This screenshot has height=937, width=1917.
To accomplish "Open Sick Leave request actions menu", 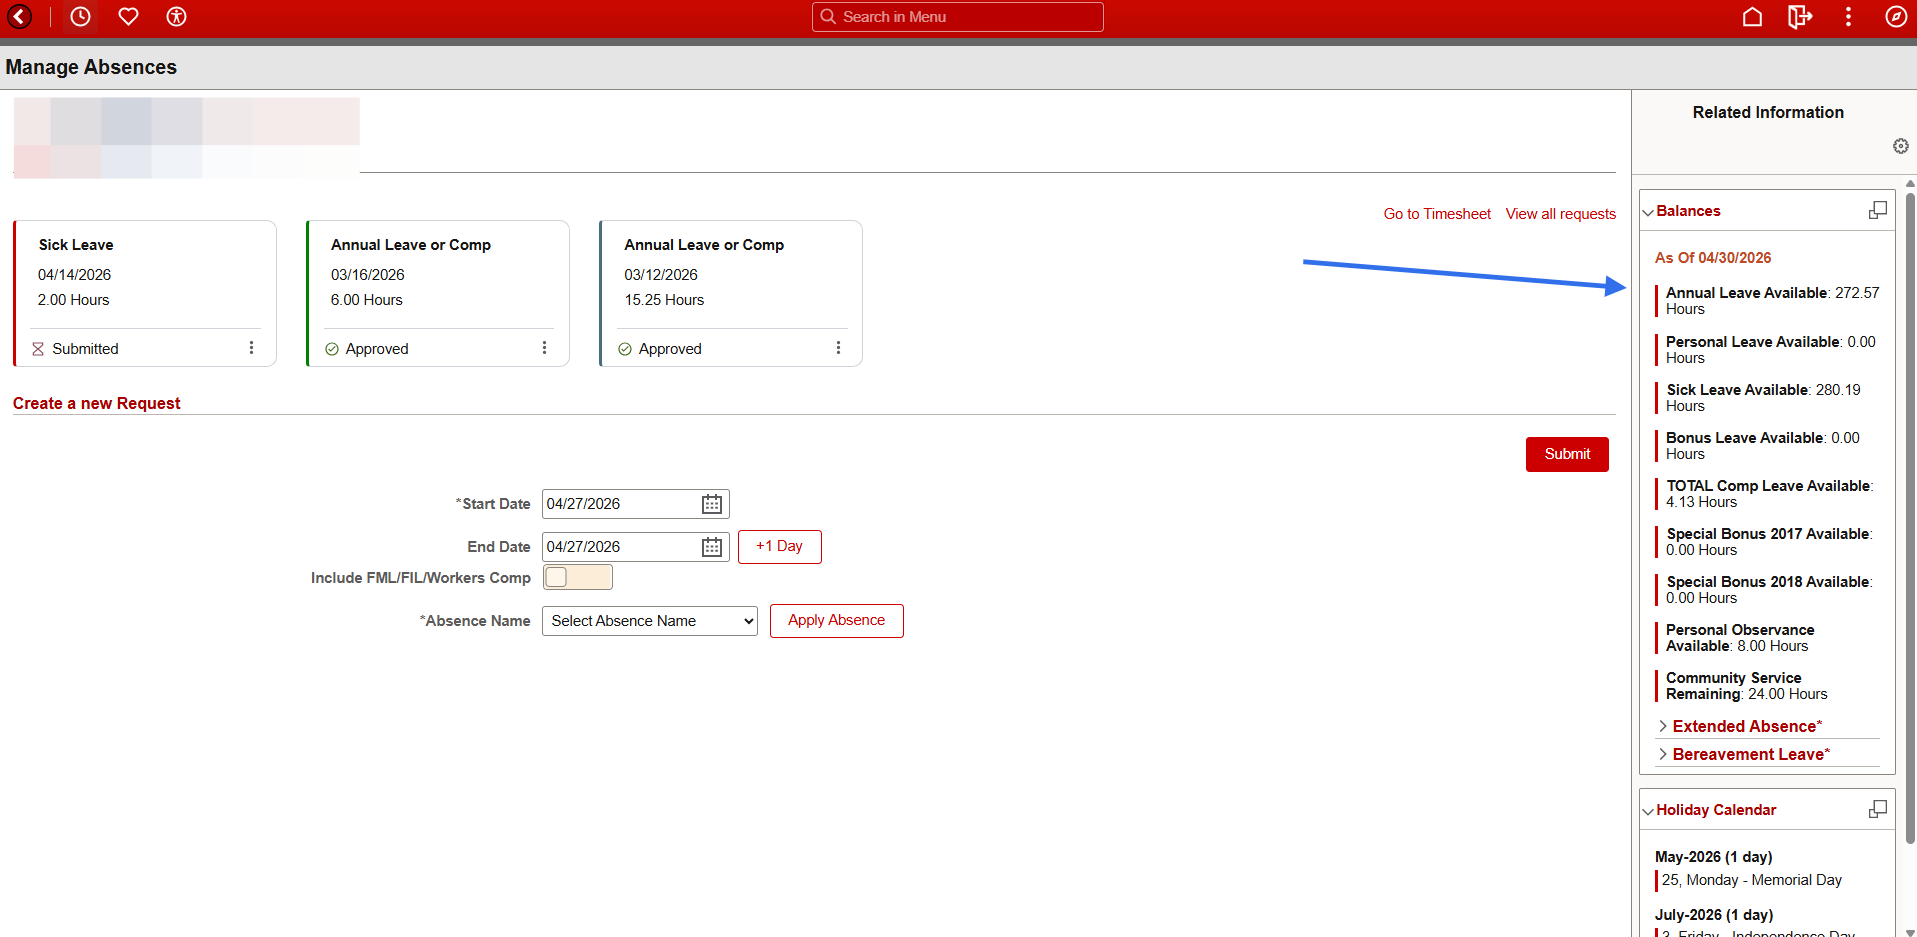I will click(x=251, y=348).
